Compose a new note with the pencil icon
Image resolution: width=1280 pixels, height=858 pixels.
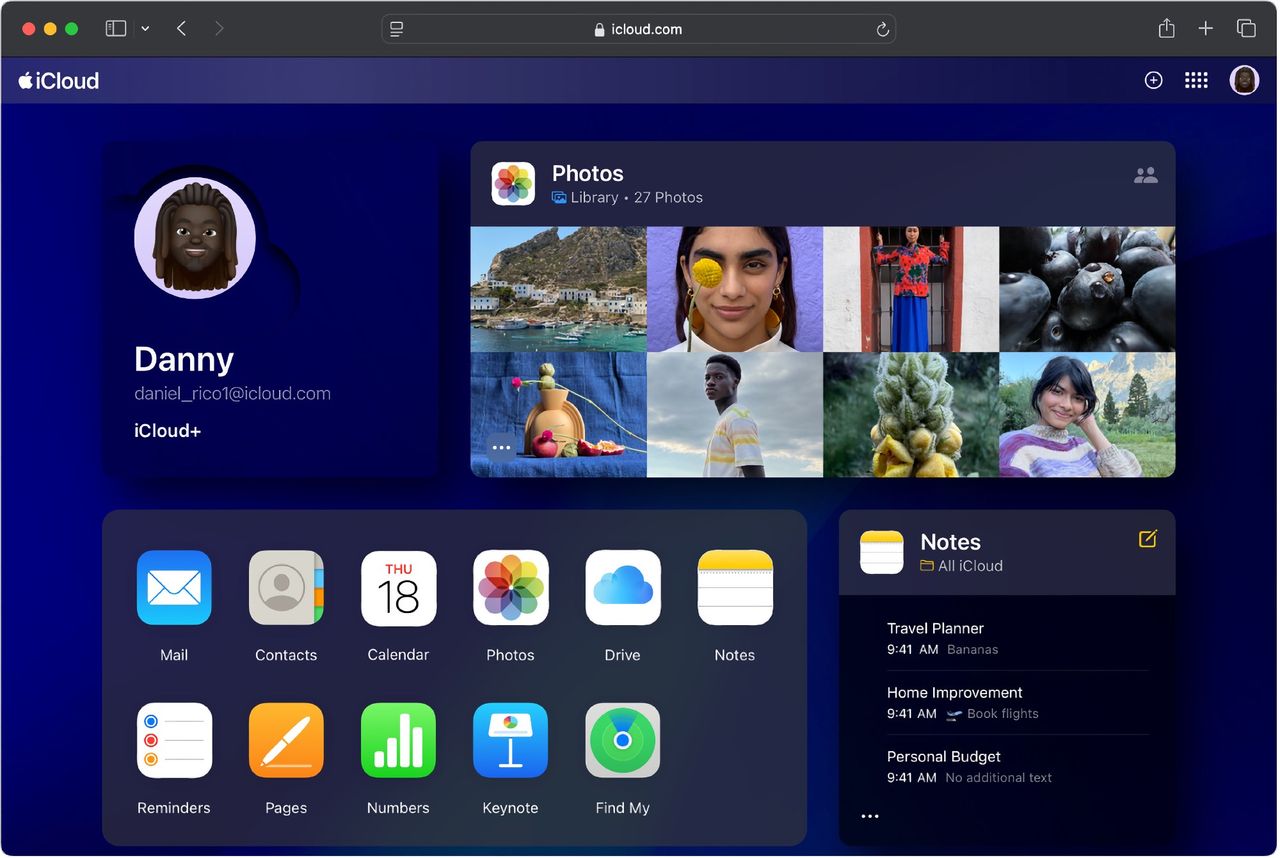(x=1145, y=539)
